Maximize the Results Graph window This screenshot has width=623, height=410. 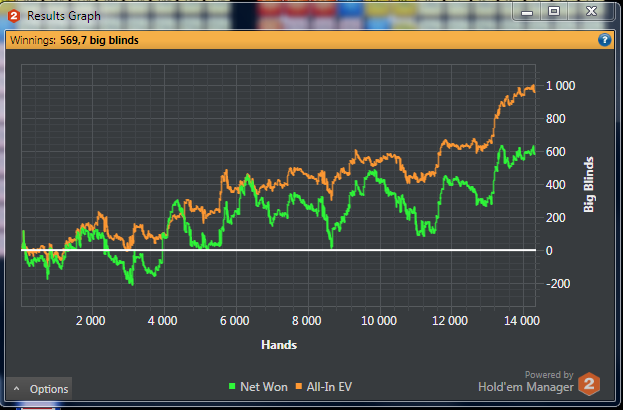click(554, 12)
